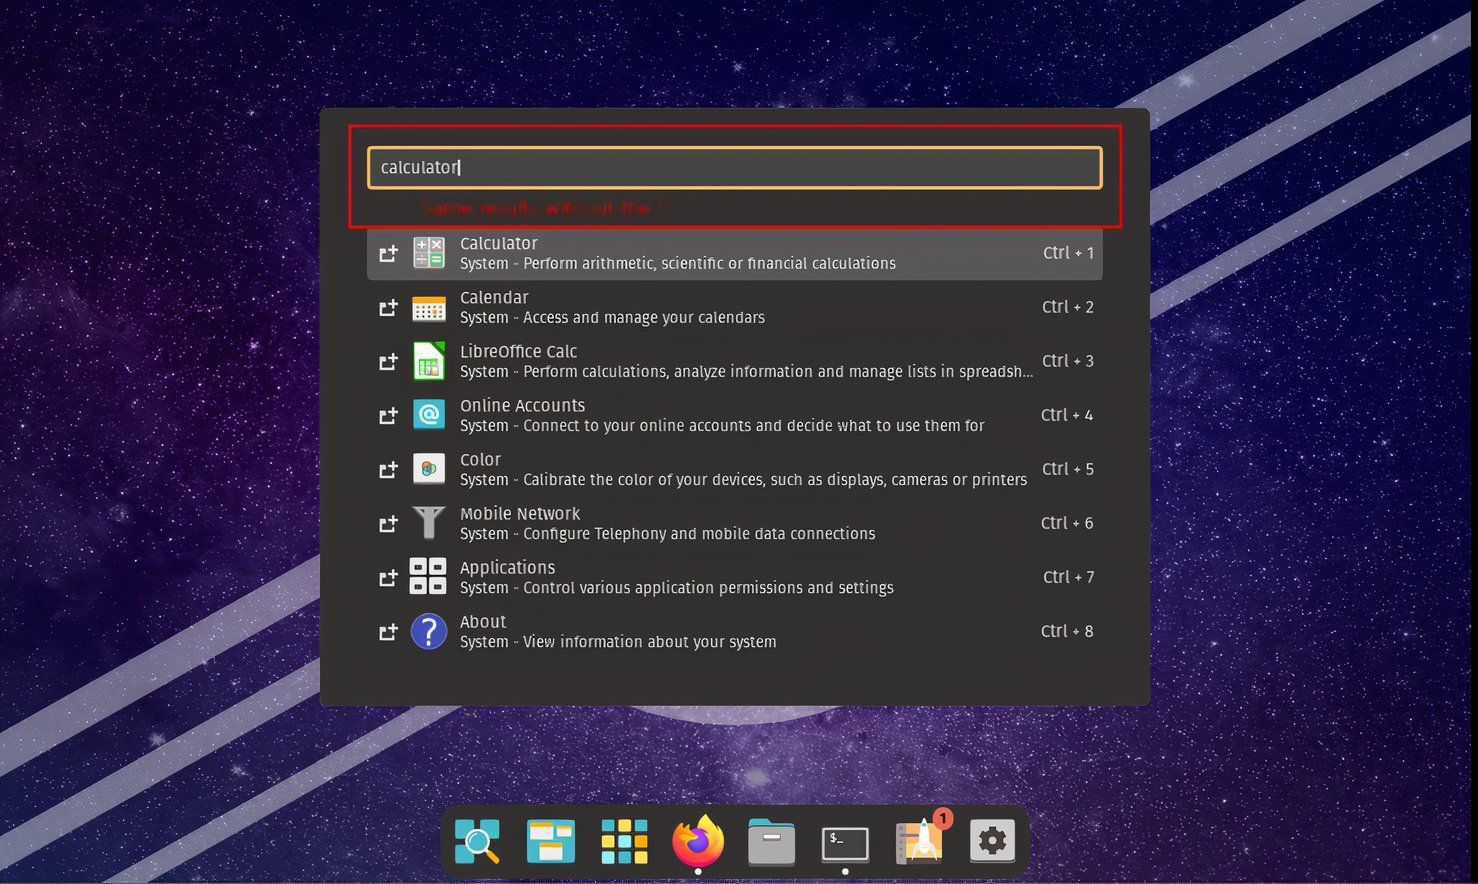Screen dimensions: 1478x884
Task: Click the Online Accounts @ icon
Action: (429, 415)
